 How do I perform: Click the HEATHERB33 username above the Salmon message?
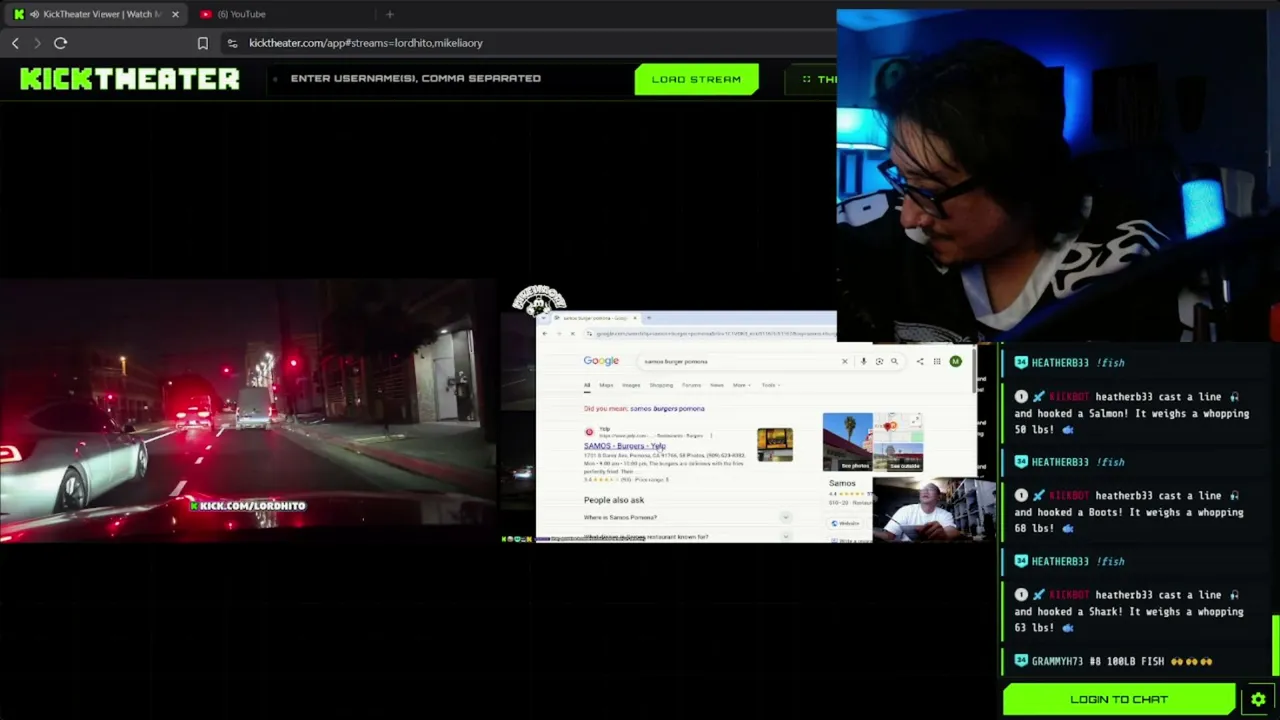pos(1059,363)
